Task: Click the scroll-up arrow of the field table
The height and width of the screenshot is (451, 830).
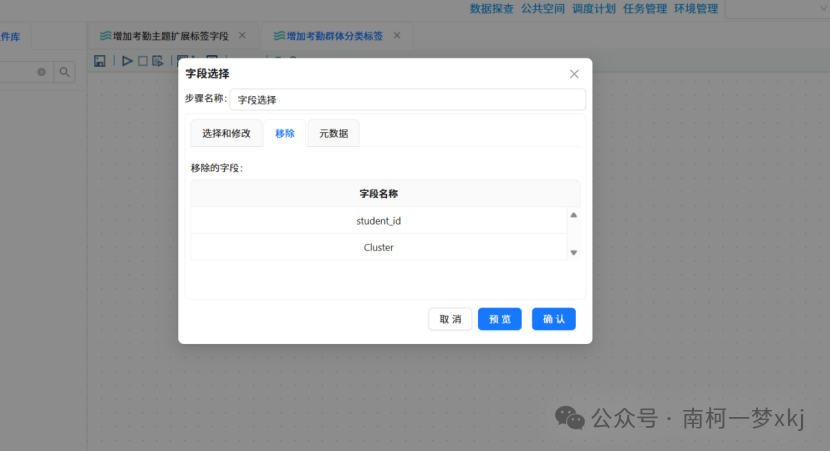Action: click(573, 215)
